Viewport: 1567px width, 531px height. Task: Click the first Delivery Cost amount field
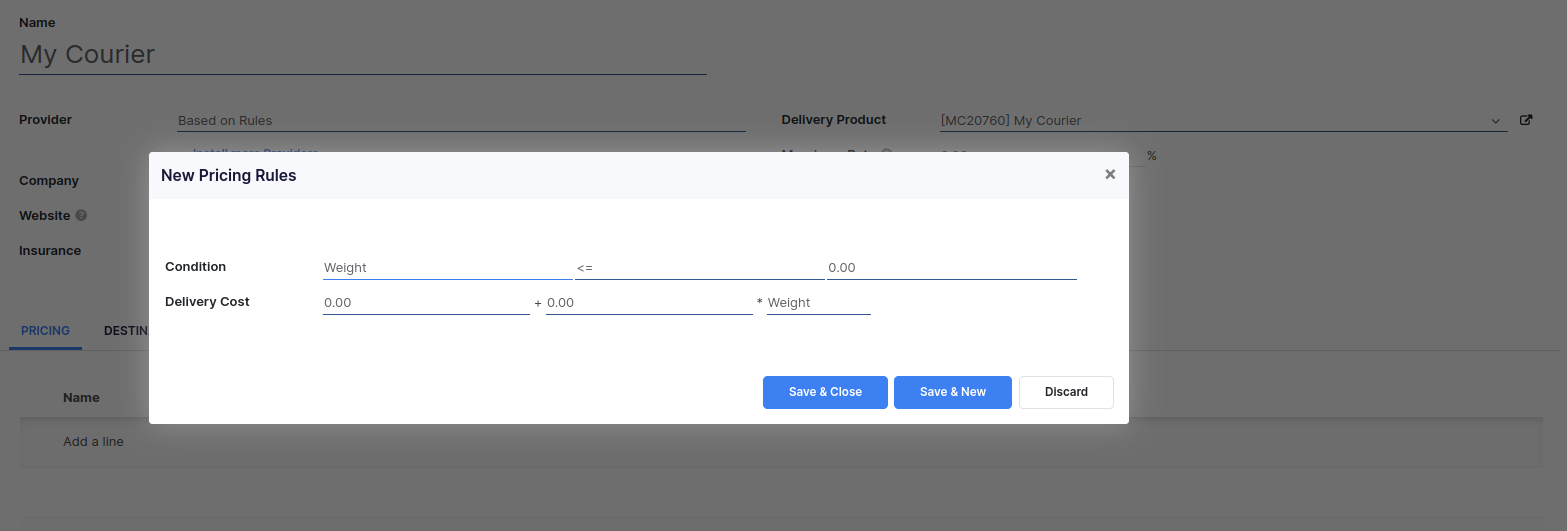point(426,302)
